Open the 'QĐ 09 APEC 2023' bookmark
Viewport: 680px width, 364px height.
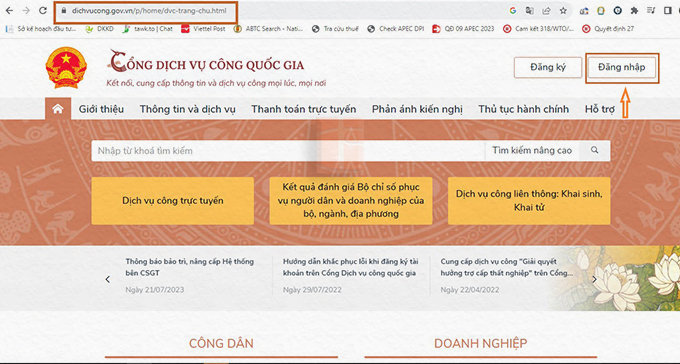(x=464, y=29)
